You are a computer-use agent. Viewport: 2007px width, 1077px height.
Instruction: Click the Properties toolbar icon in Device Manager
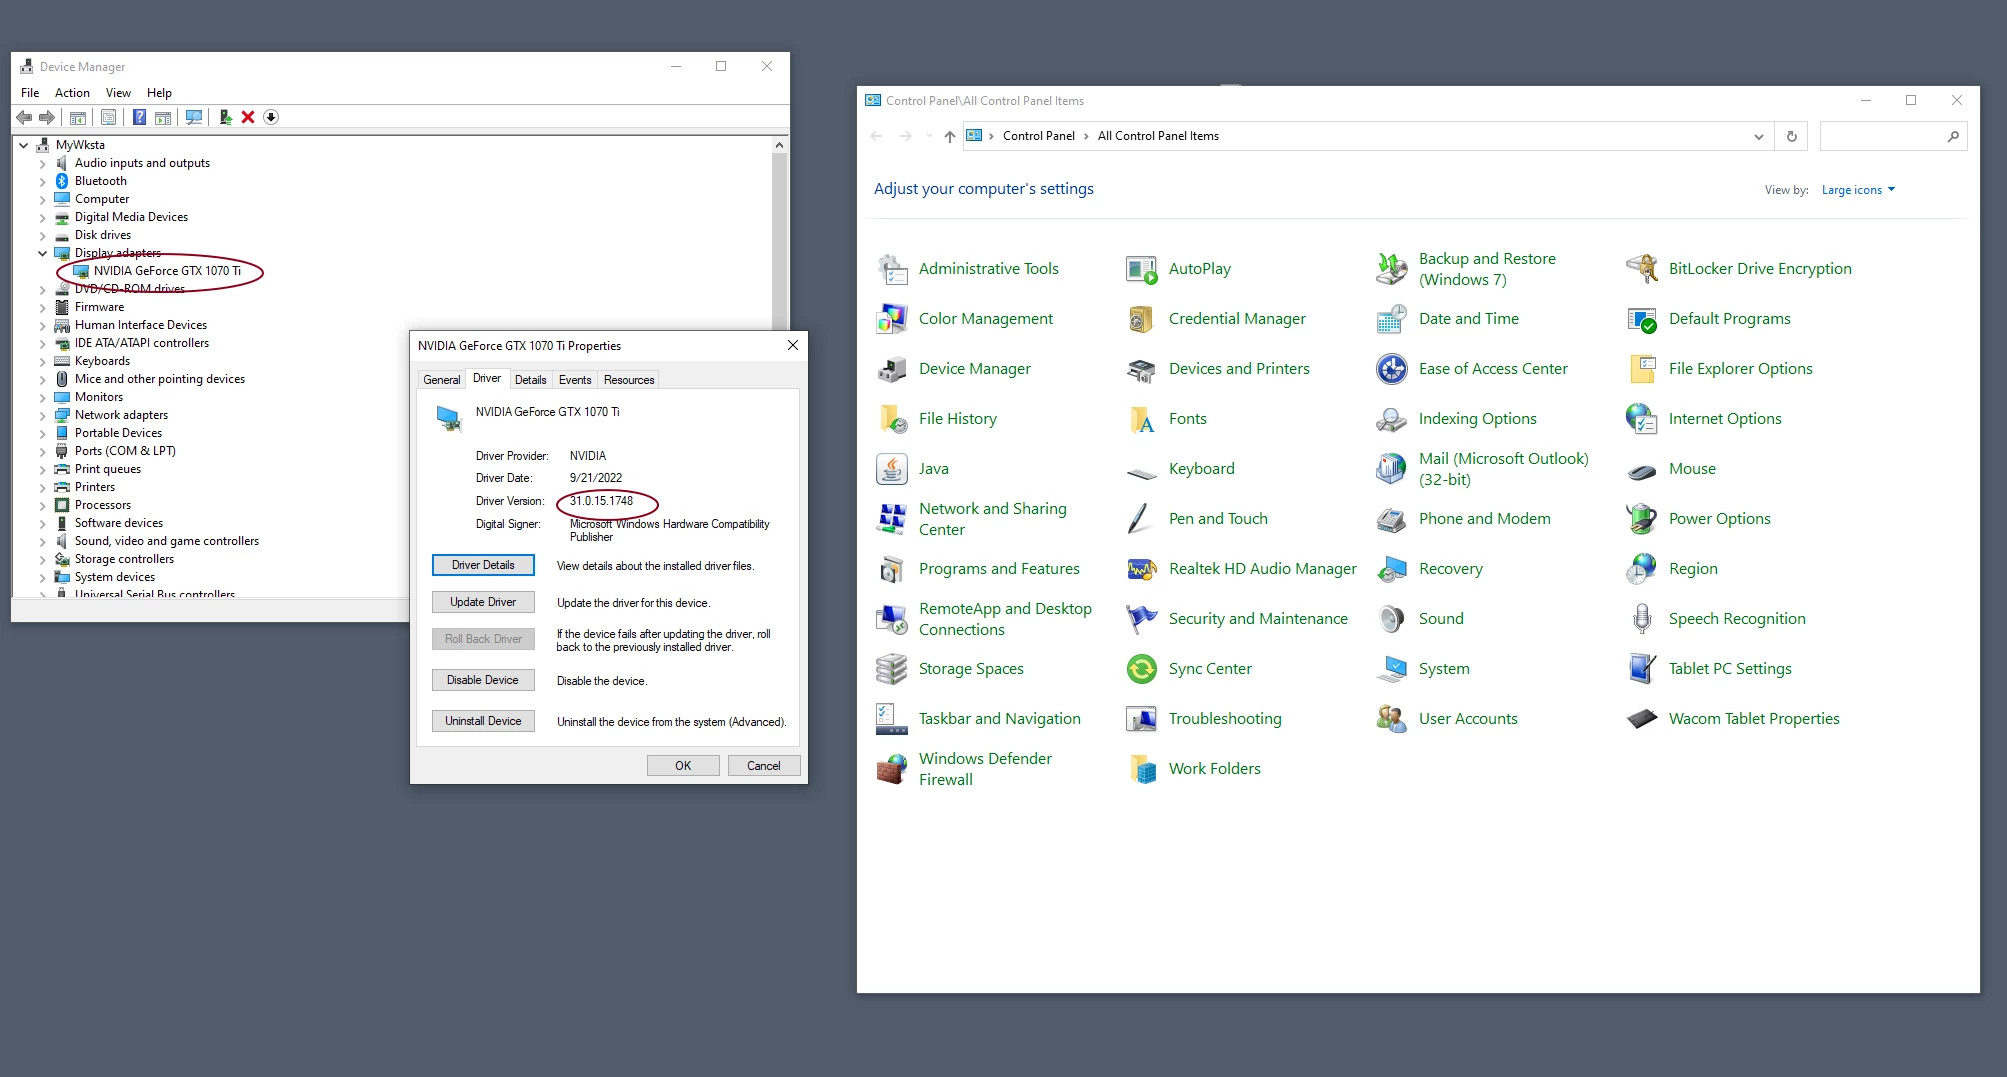[108, 117]
